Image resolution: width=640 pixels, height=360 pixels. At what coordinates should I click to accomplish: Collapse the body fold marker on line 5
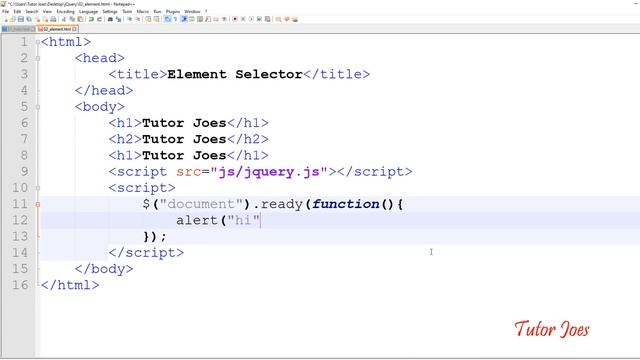38,107
